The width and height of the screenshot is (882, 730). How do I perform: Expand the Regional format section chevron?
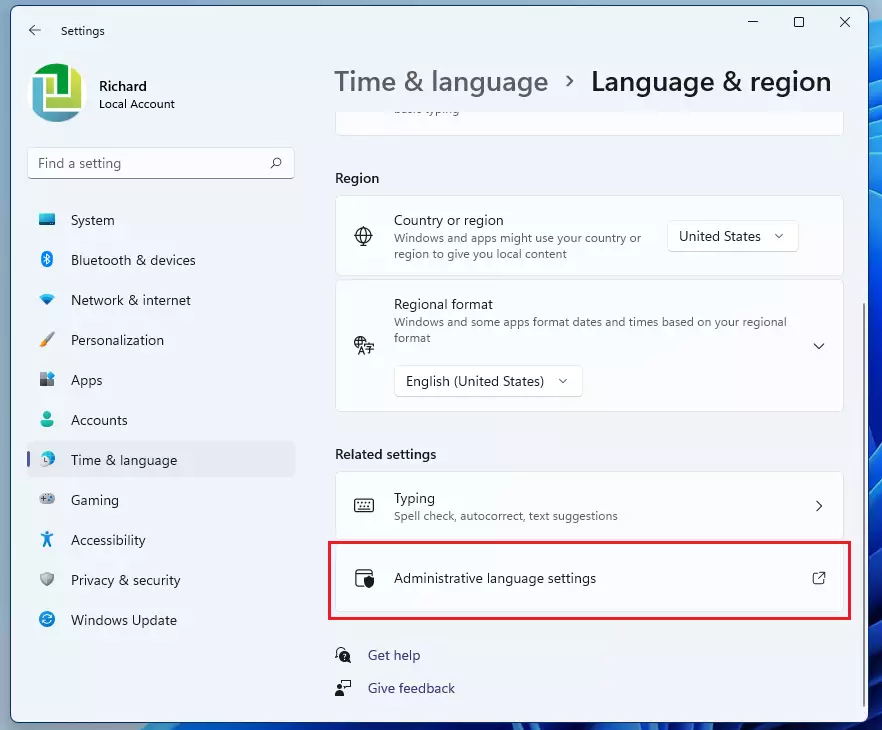pyautogui.click(x=819, y=346)
